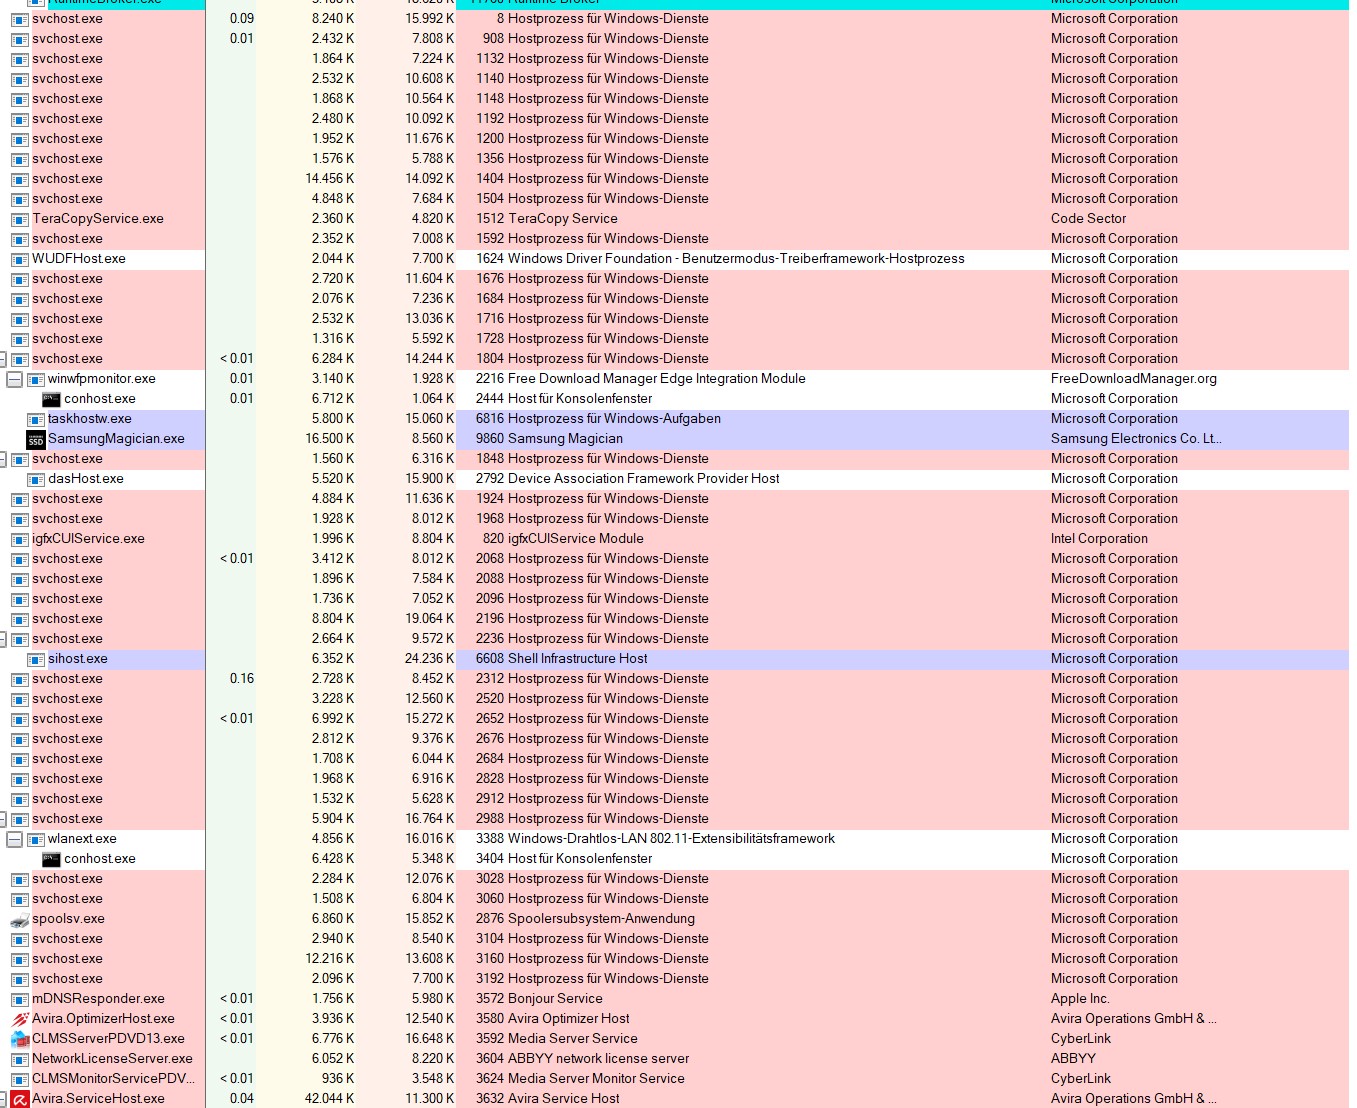The height and width of the screenshot is (1108, 1357).
Task: Click company name 'ABBYY'
Action: (1073, 1059)
